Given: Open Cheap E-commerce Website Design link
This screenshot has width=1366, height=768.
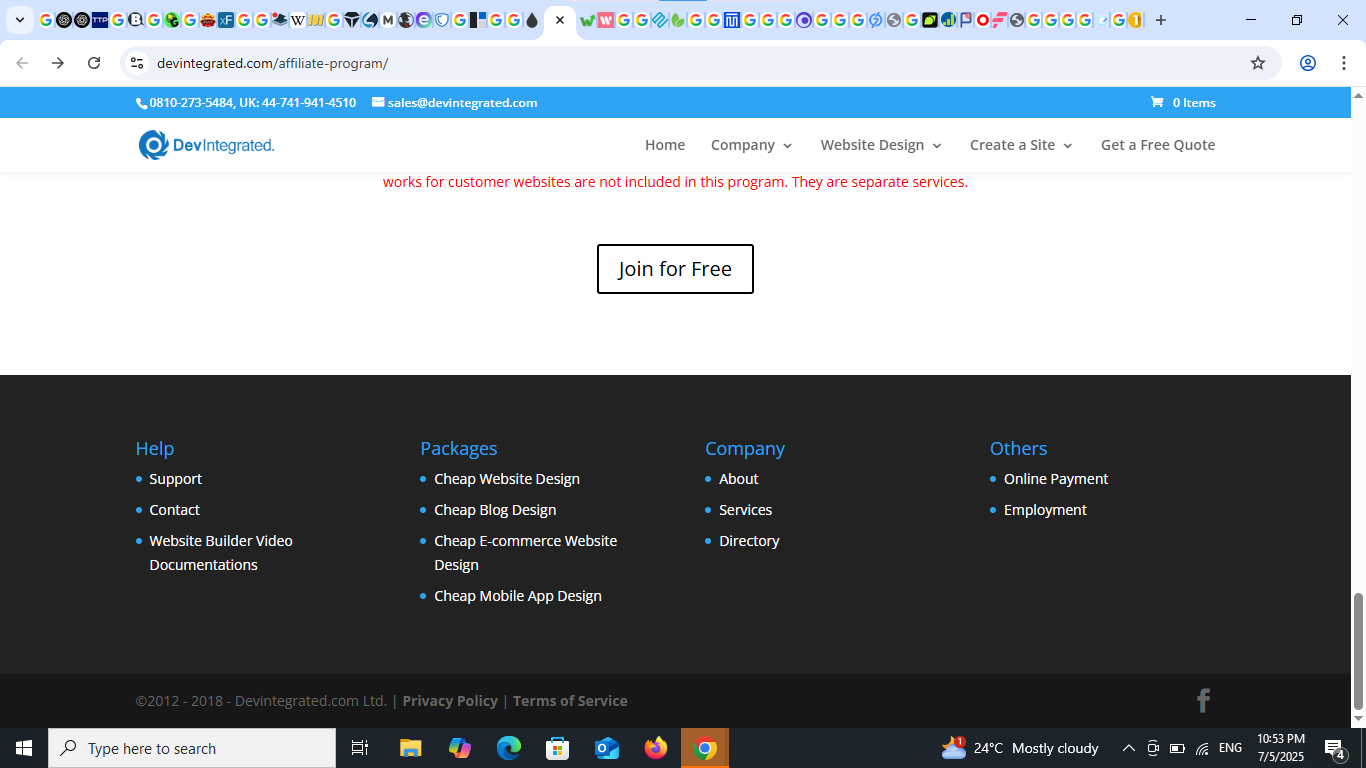Looking at the screenshot, I should [x=525, y=553].
